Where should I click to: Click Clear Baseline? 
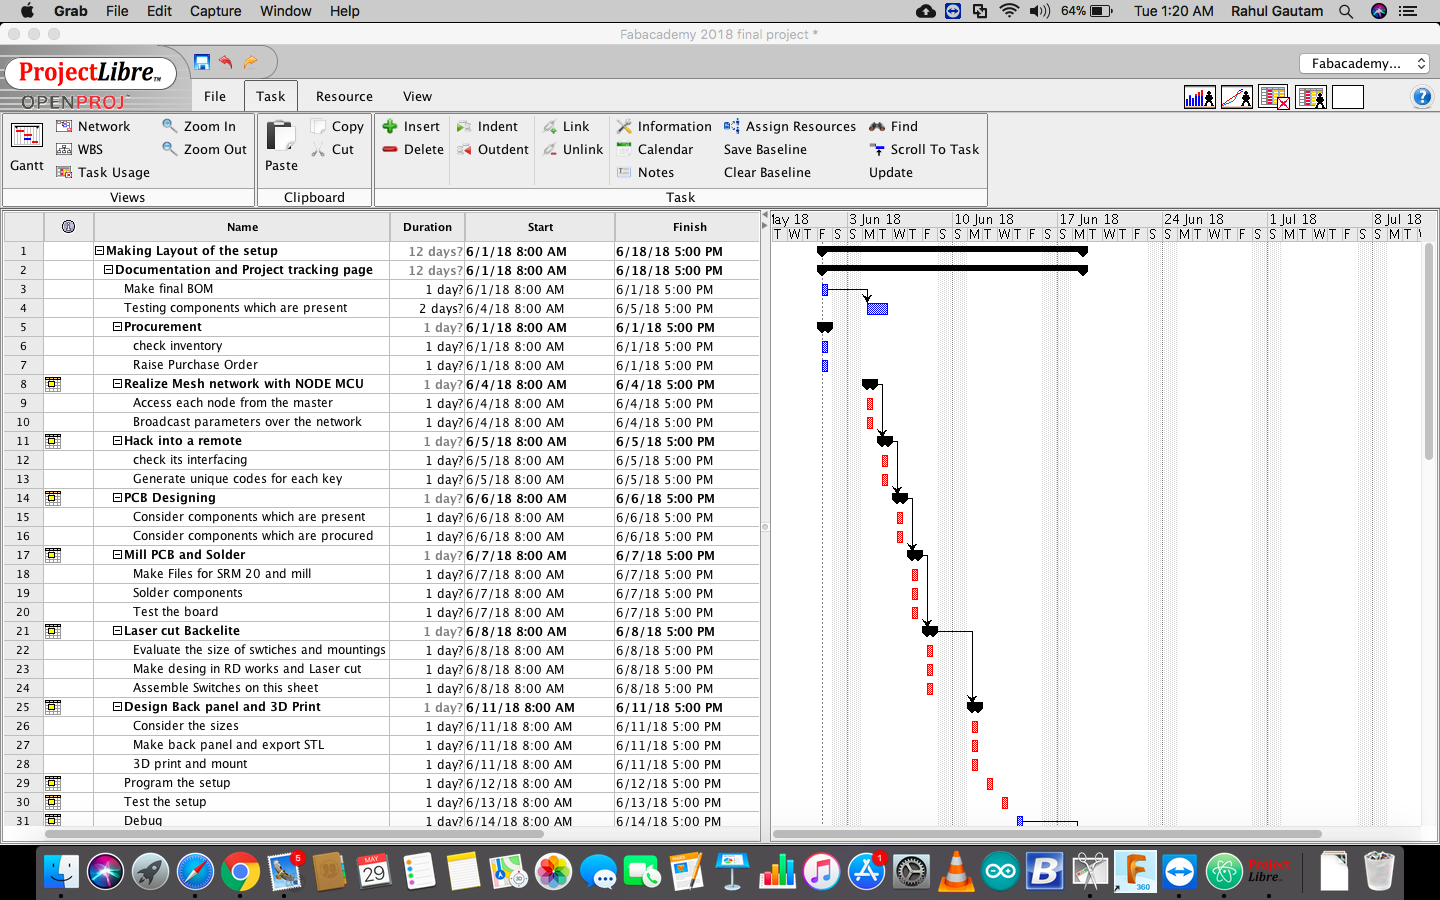[767, 173]
